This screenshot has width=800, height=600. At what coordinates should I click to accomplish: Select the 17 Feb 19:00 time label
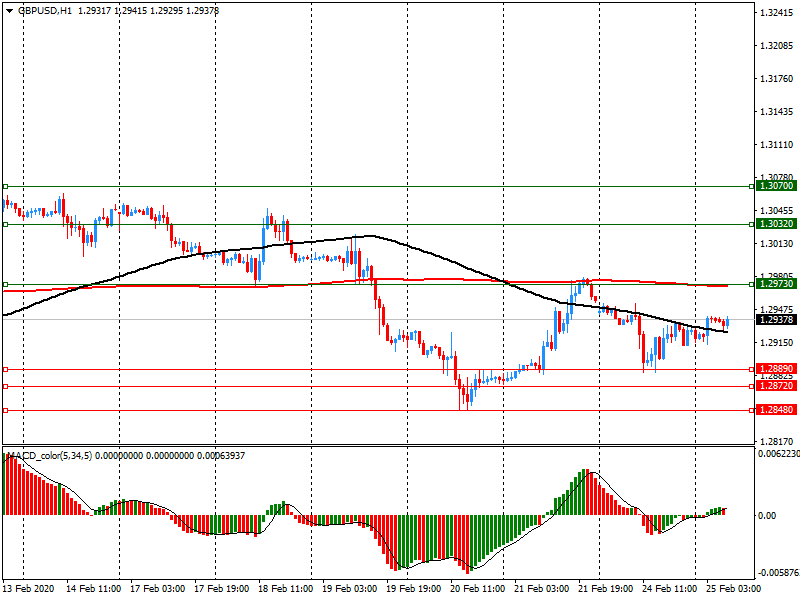pyautogui.click(x=222, y=588)
